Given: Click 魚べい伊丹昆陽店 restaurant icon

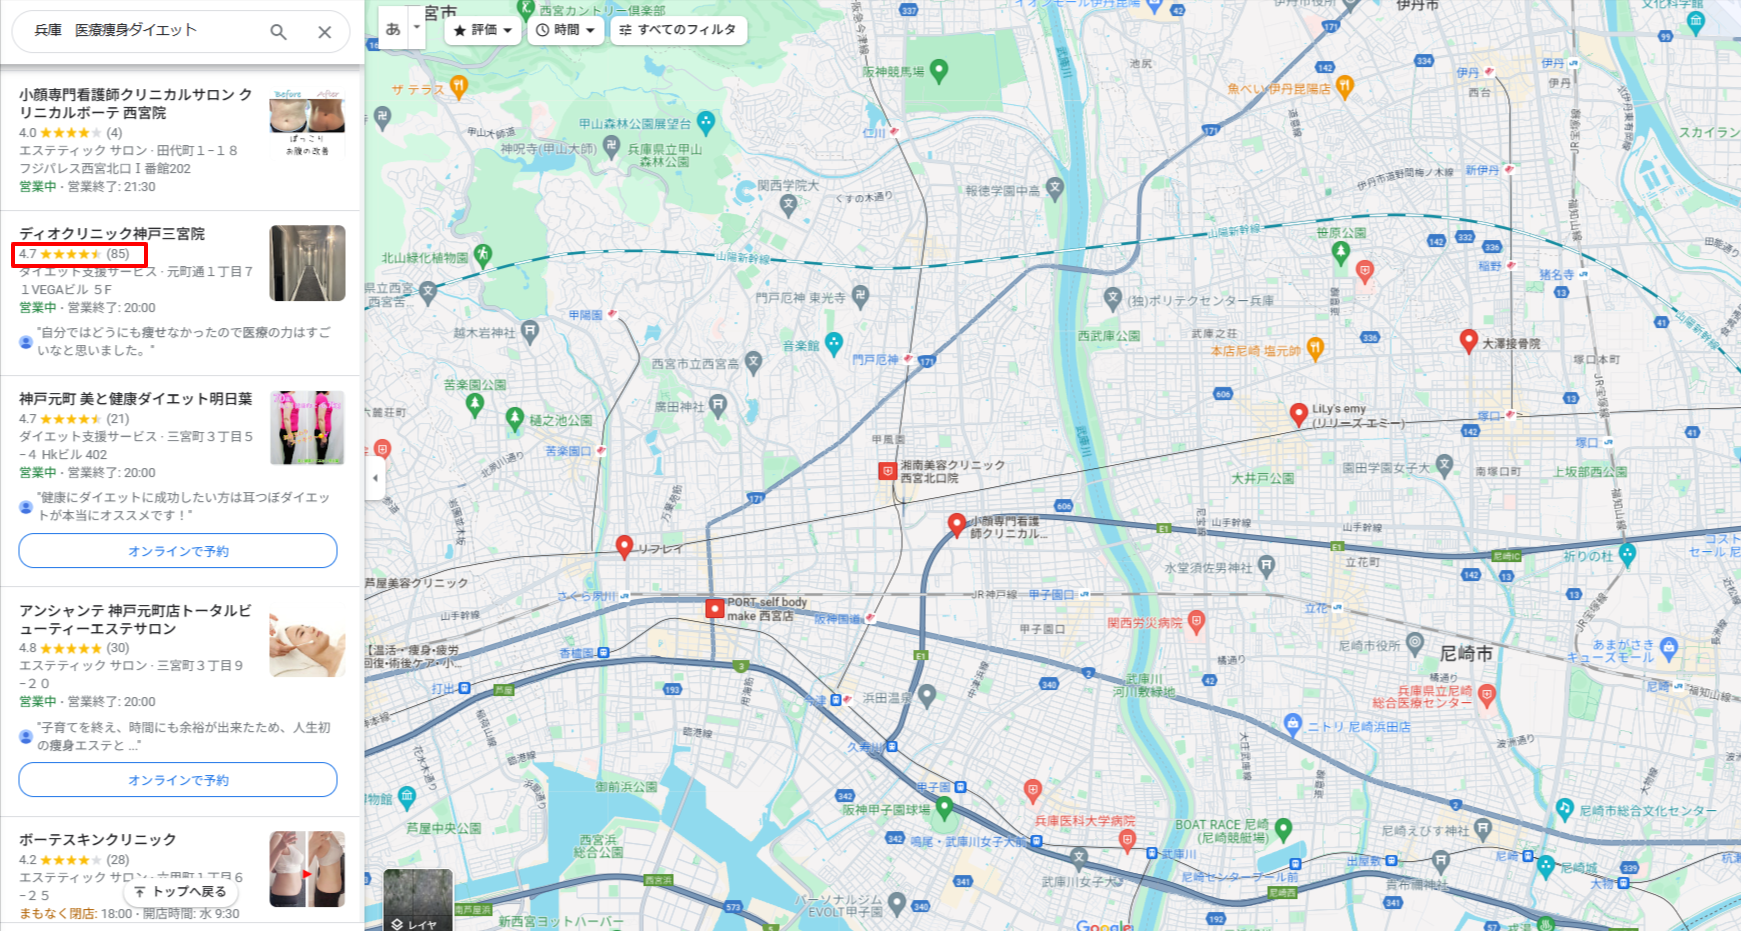Looking at the screenshot, I should coord(1345,87).
